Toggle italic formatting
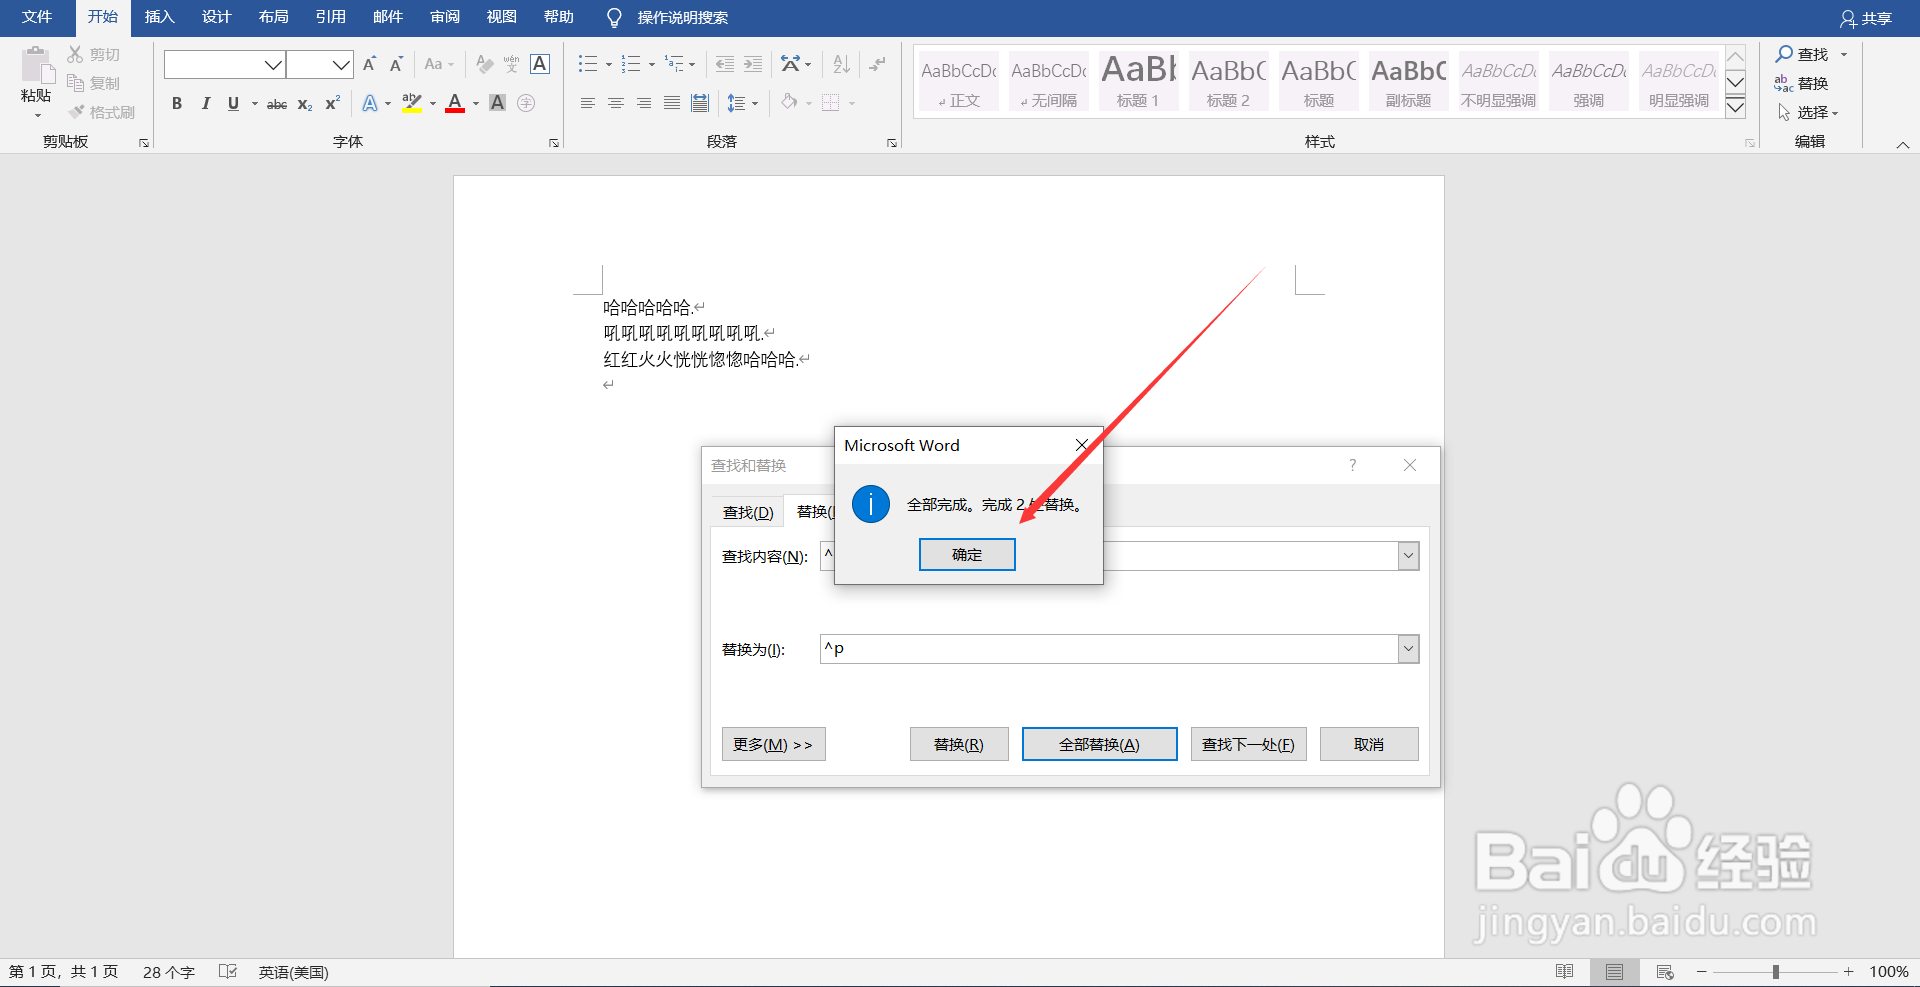Screen dimensions: 1920x987 point(205,103)
